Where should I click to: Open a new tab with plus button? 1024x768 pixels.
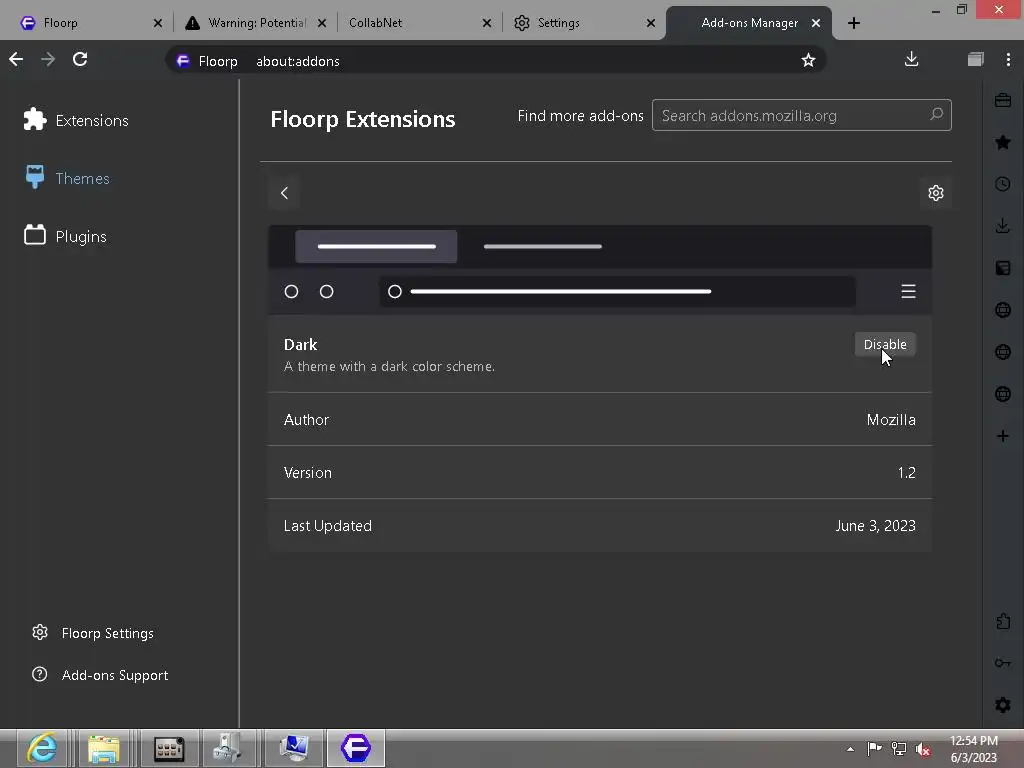tap(854, 23)
